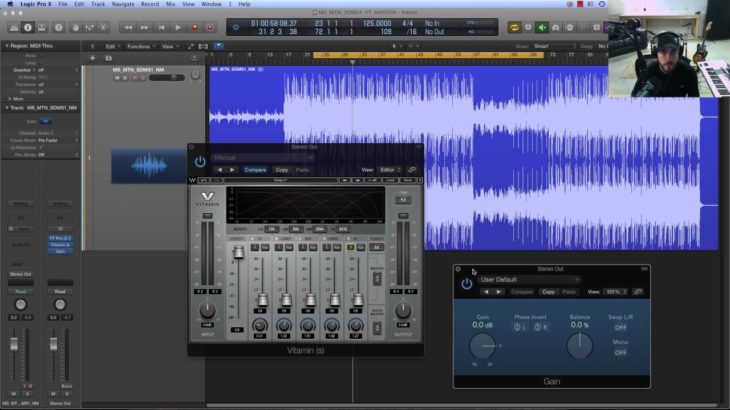Click the Vitamin INPUT knob

tap(207, 310)
